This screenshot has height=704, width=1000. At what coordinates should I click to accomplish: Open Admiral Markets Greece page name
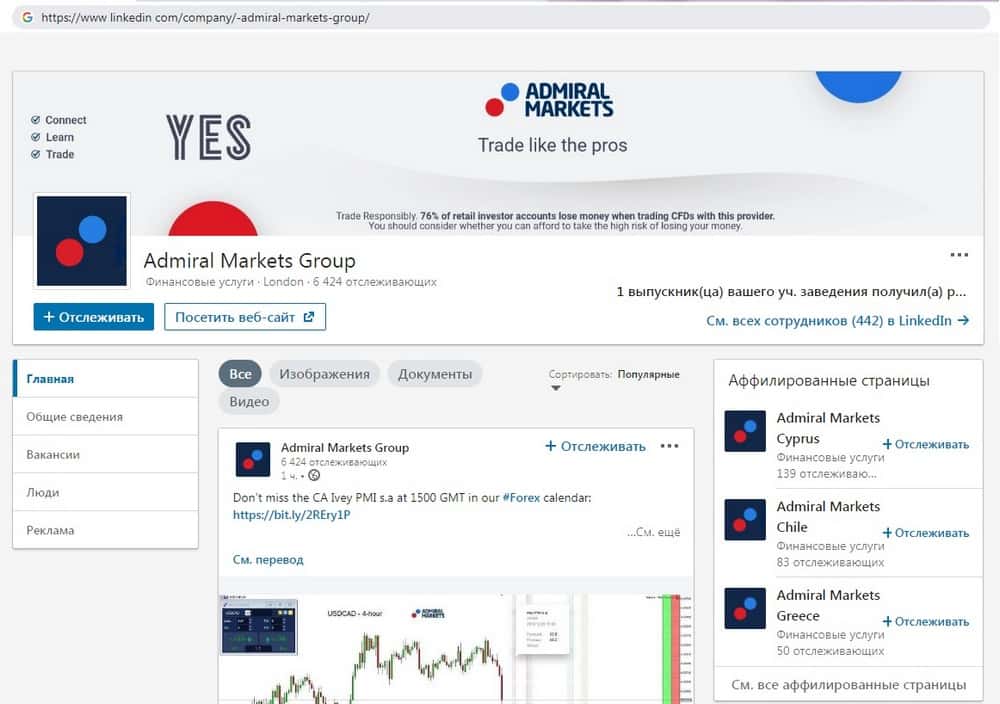tap(828, 605)
